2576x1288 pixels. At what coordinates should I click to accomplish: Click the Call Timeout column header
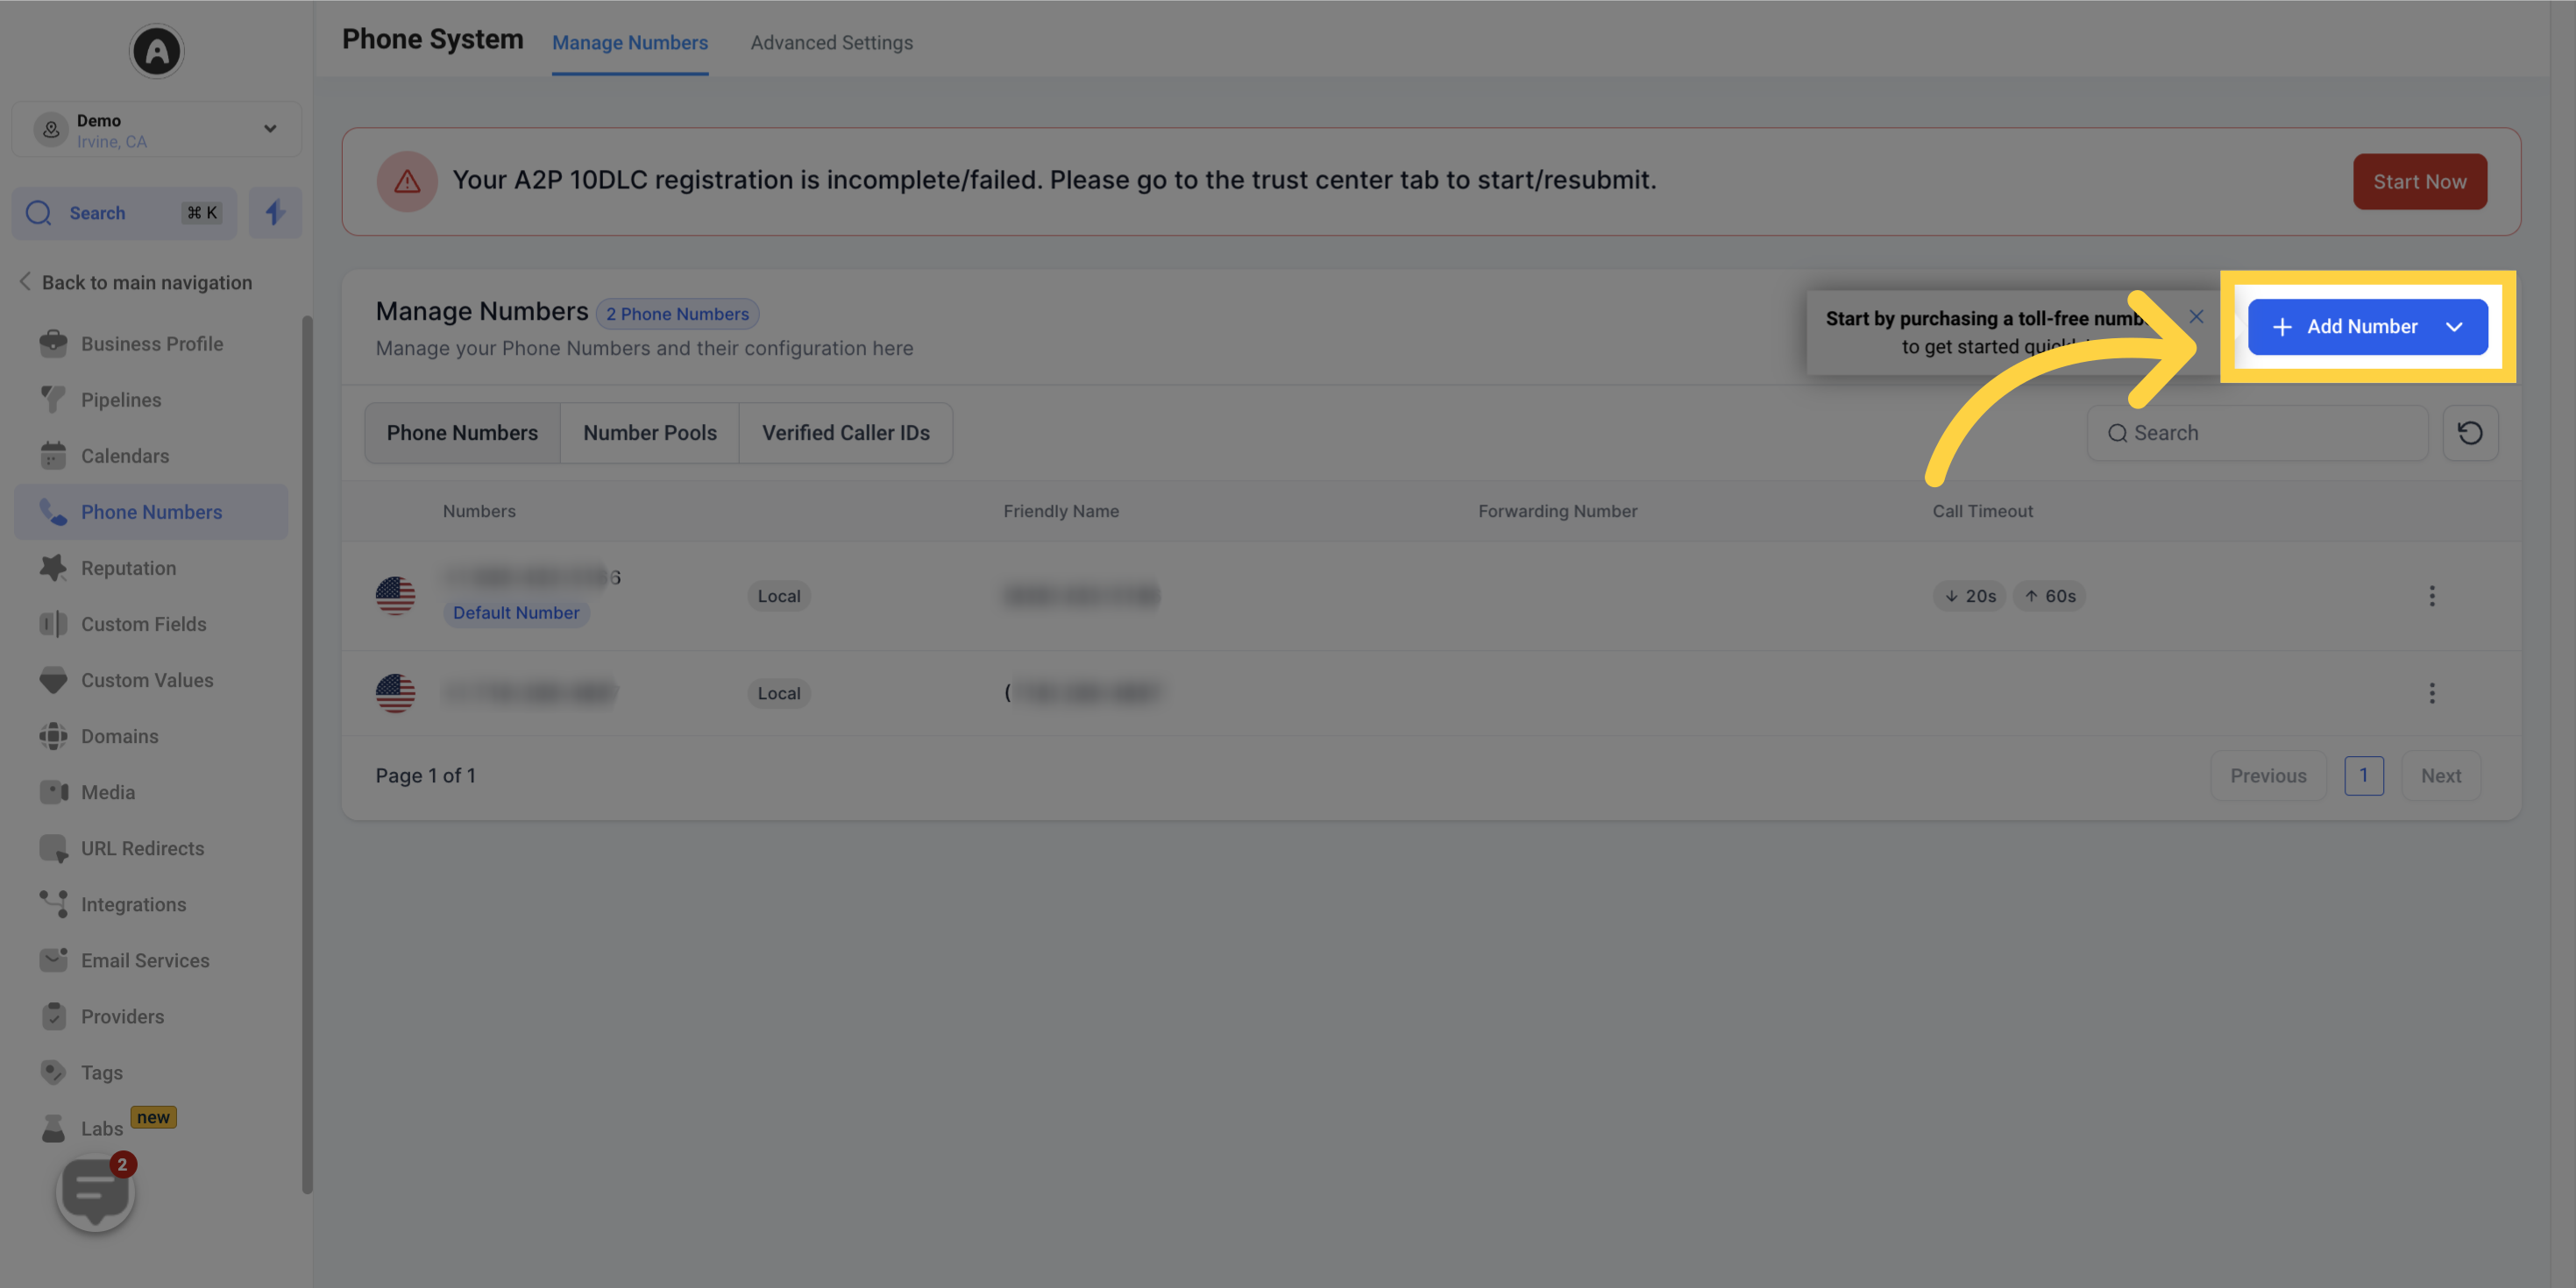(1982, 511)
